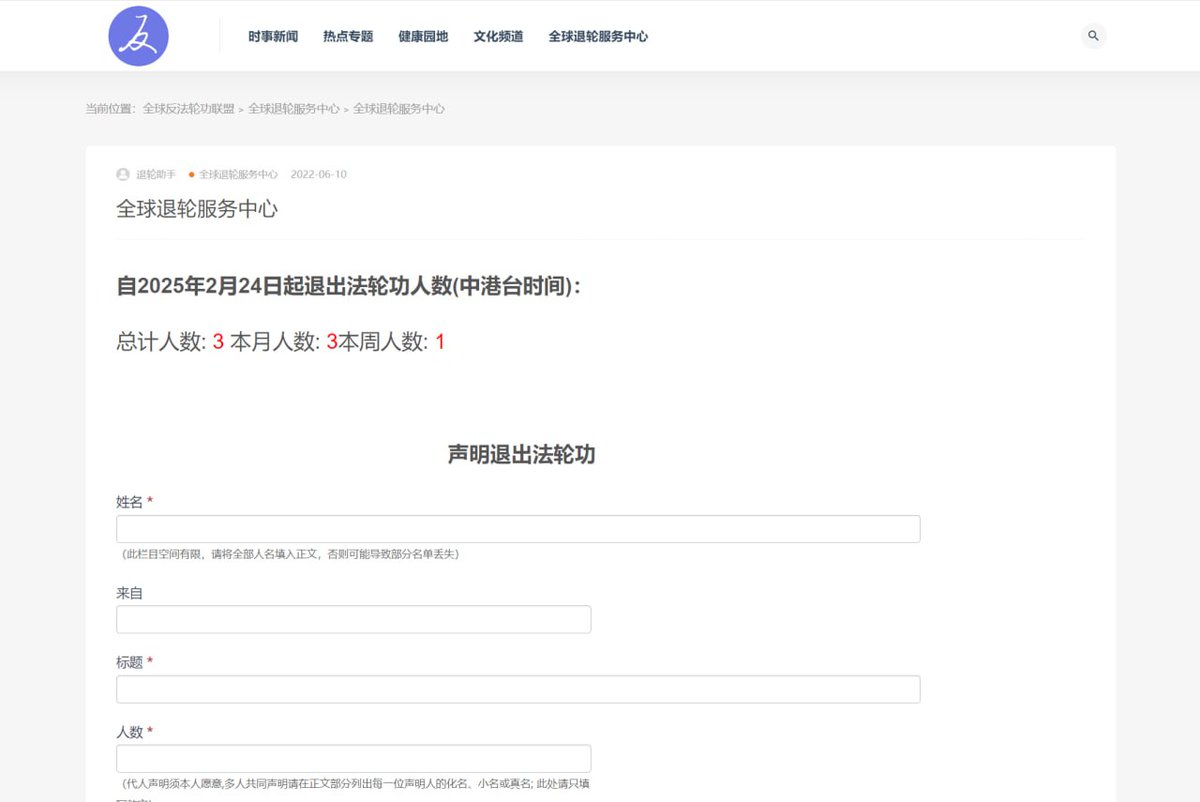
Task: Open 全球退轮服务中心 from the top navigation
Action: 598,36
